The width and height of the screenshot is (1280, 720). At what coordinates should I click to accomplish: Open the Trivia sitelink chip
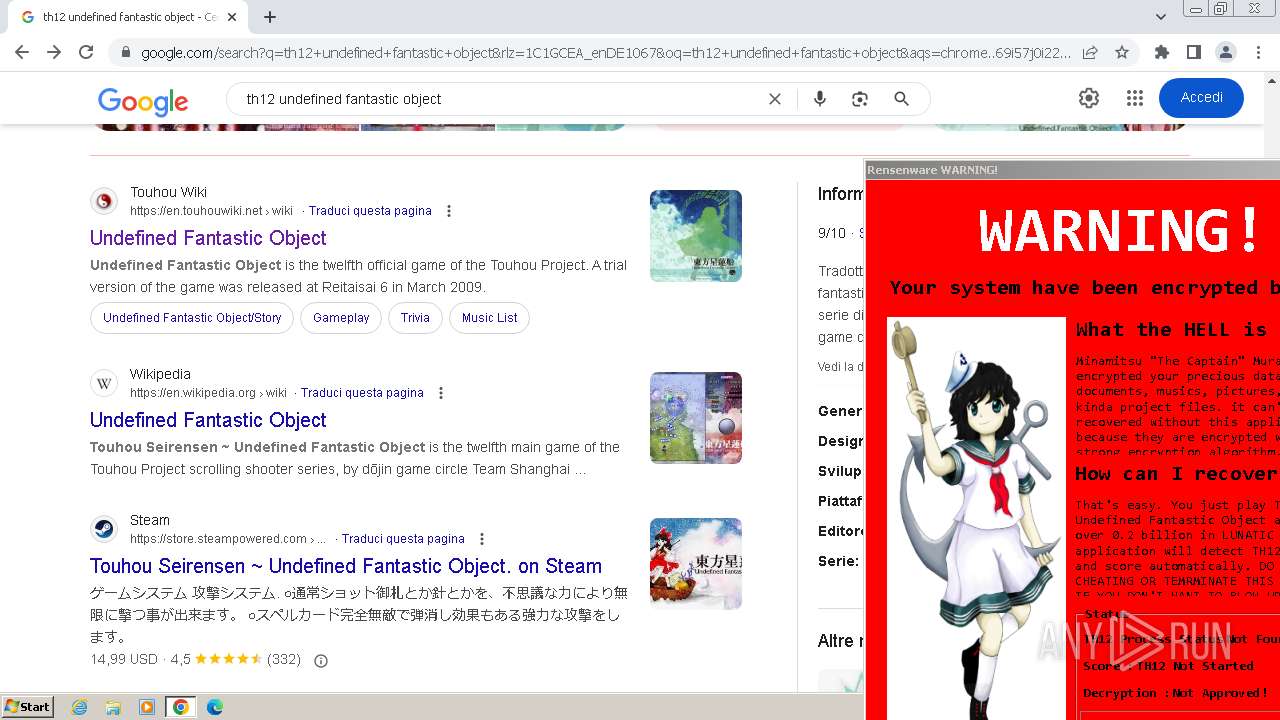point(415,318)
